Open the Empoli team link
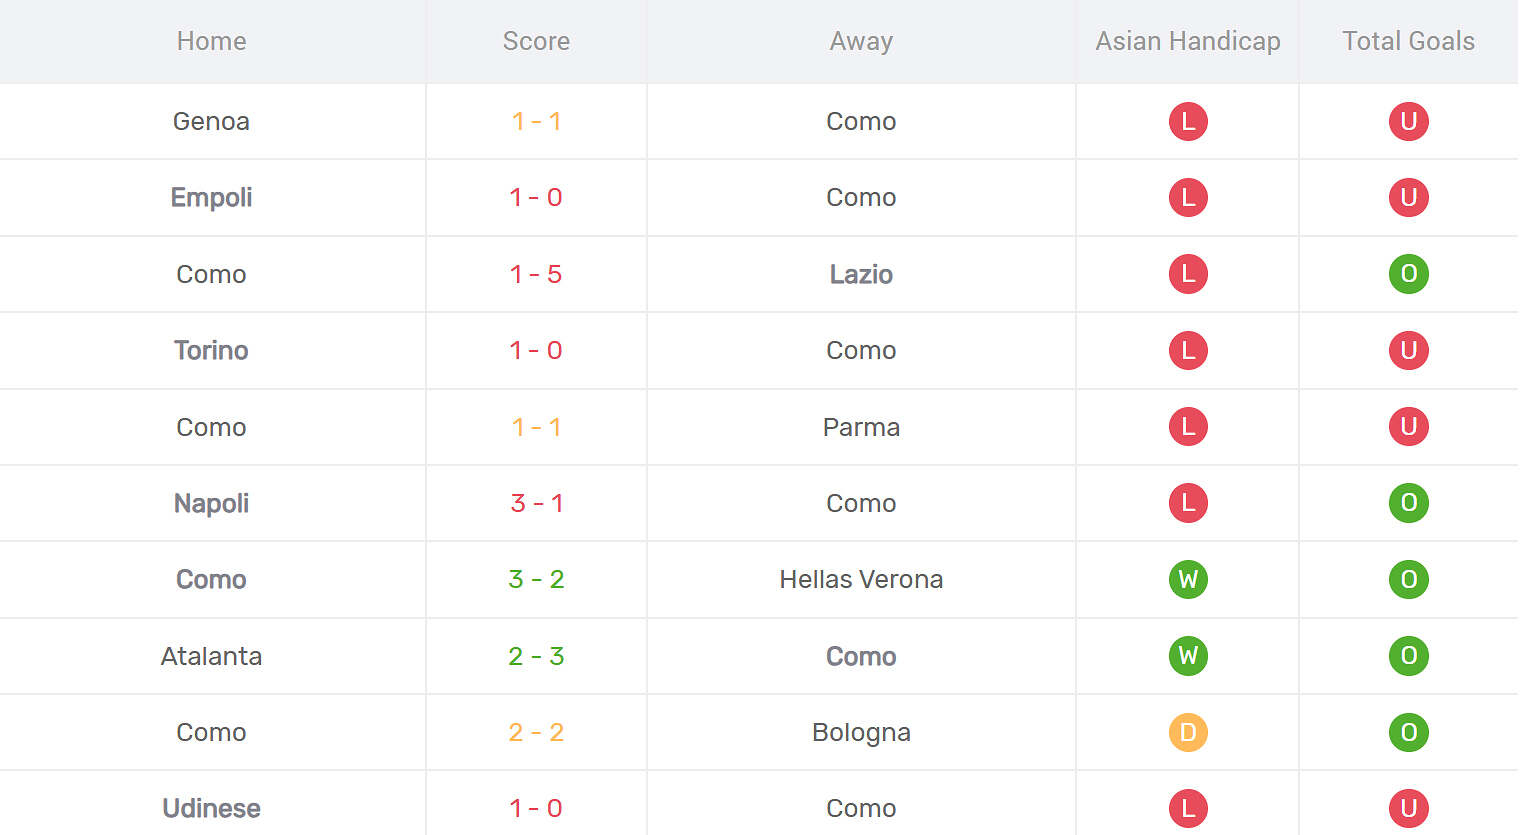Screen dimensions: 1521x835 (211, 198)
